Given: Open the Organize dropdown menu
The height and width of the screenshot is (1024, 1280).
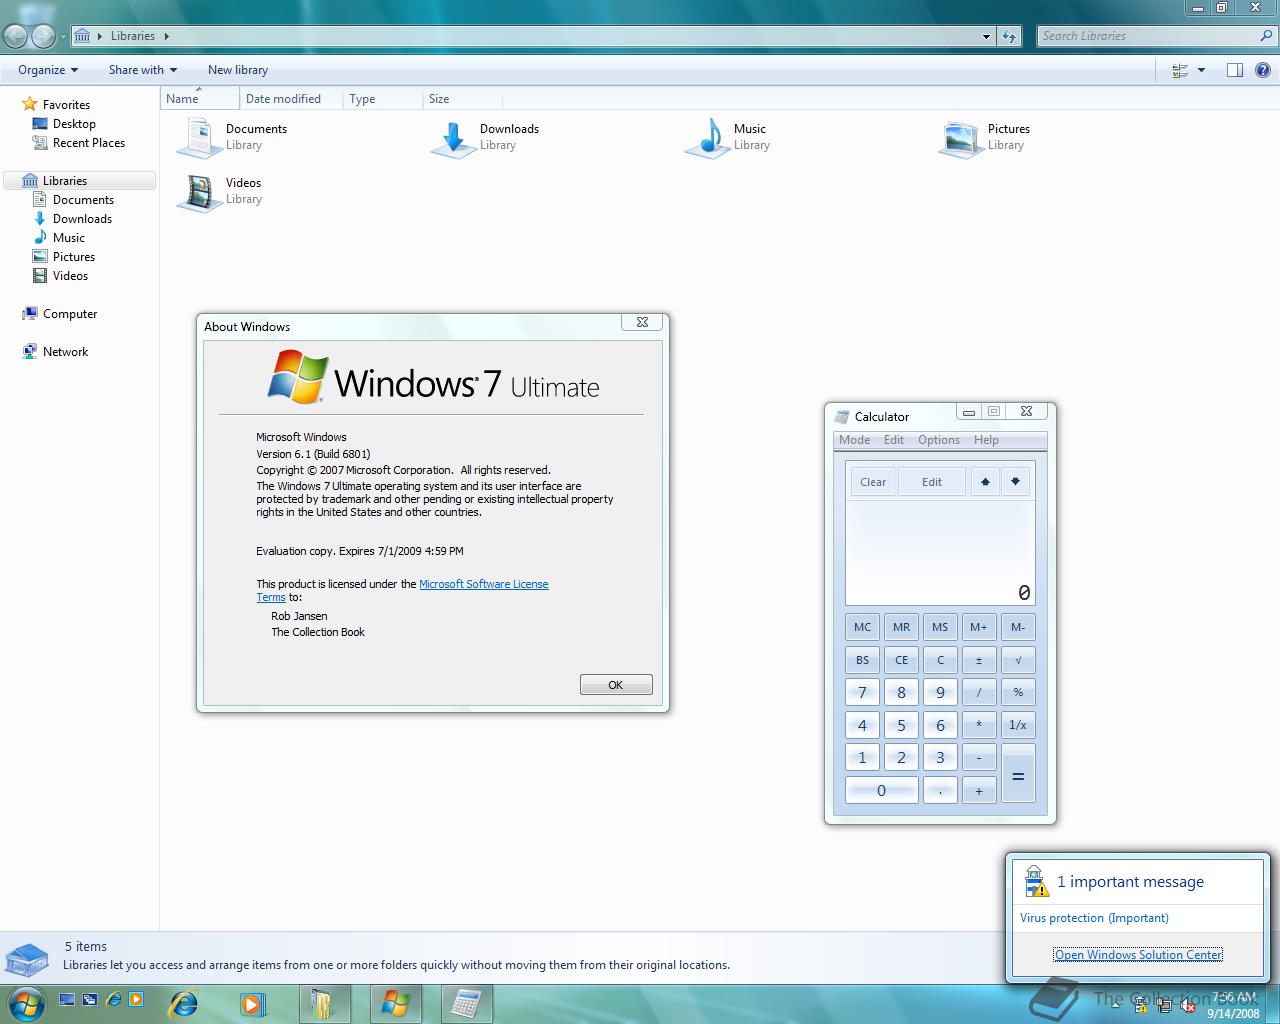Looking at the screenshot, I should click(48, 70).
